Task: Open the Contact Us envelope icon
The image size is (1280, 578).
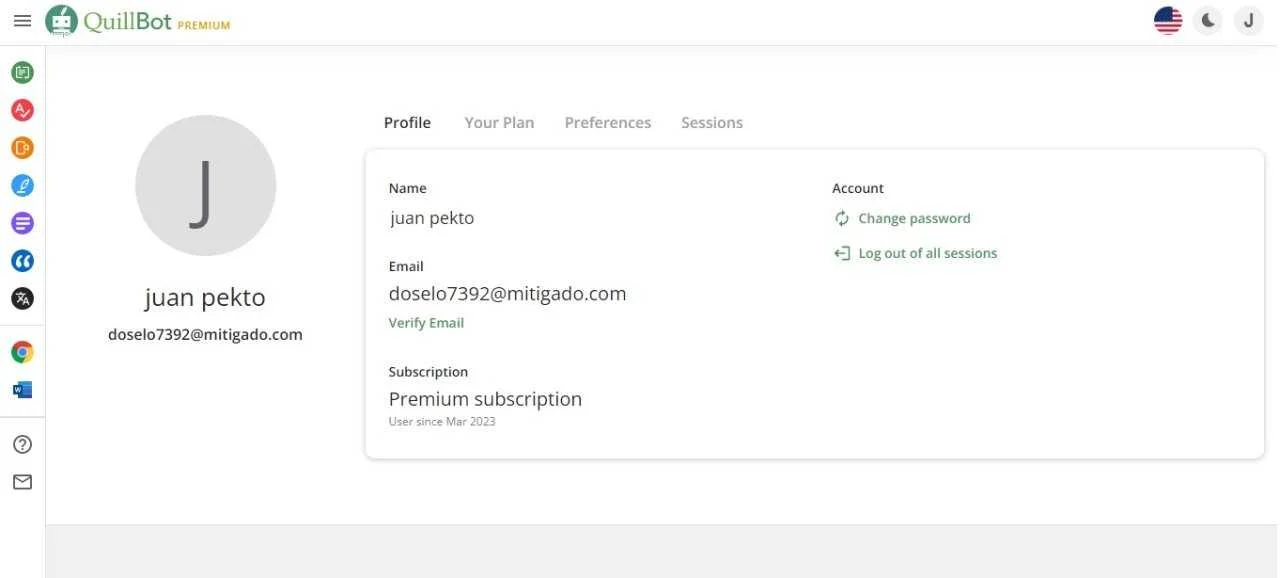Action: pos(22,482)
